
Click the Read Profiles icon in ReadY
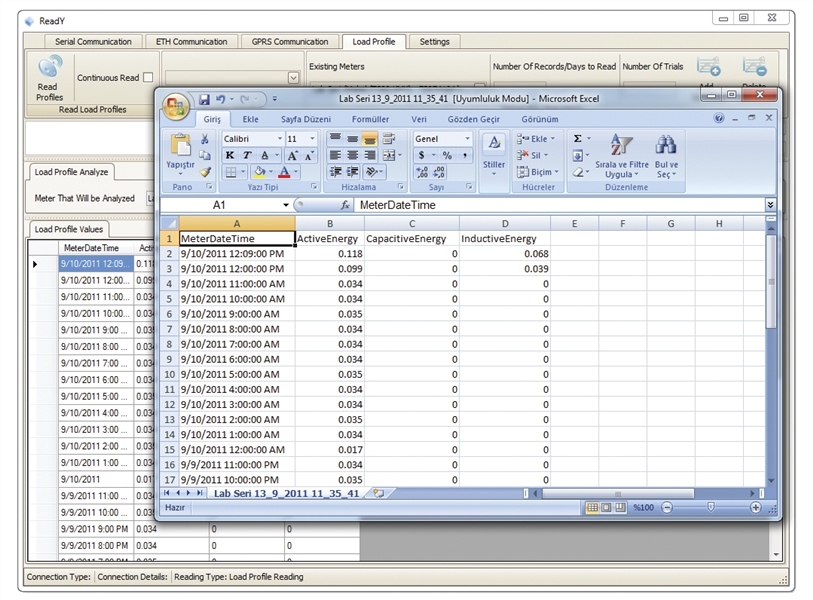click(x=50, y=67)
